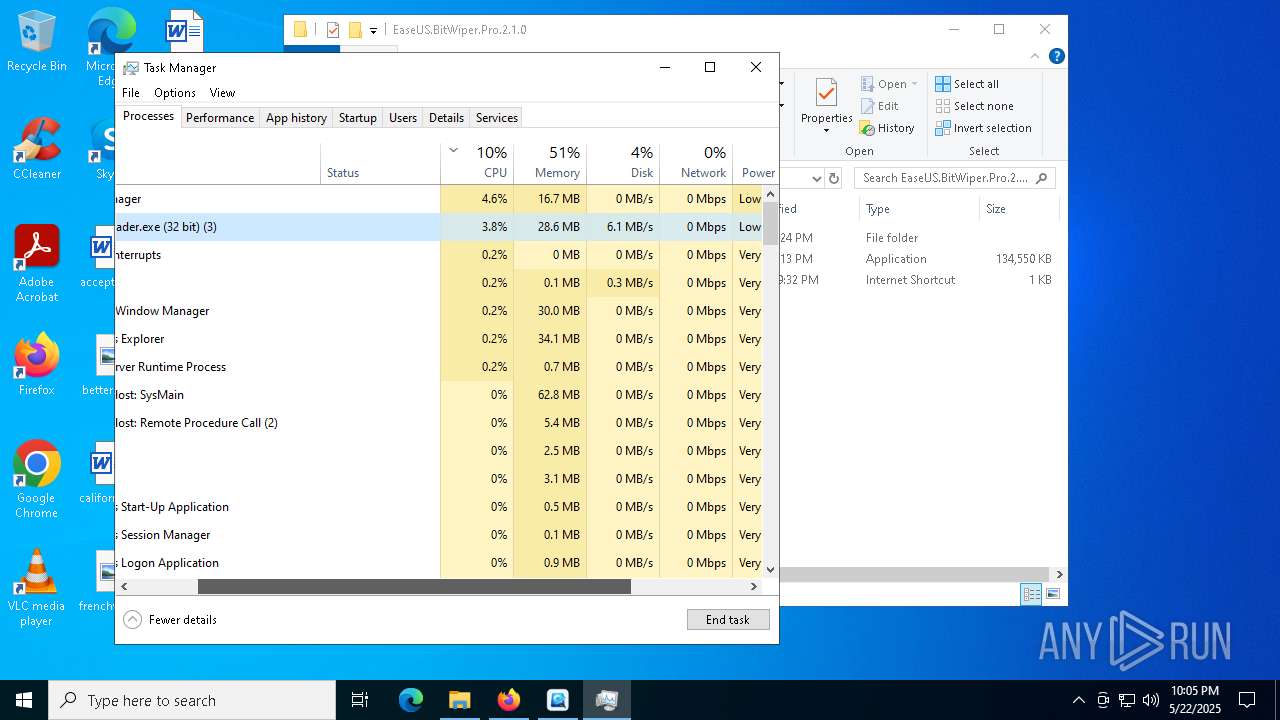This screenshot has width=1280, height=720.
Task: Open Task Manager Options menu
Action: (175, 92)
